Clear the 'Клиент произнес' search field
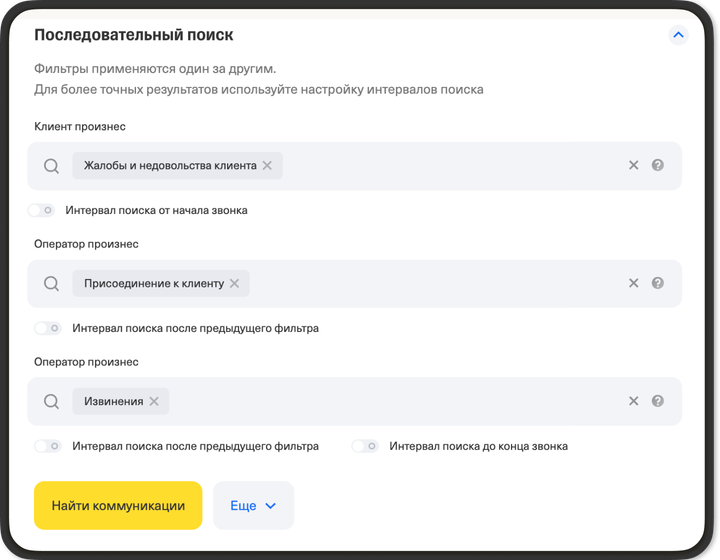Image resolution: width=720 pixels, height=560 pixels. pyautogui.click(x=633, y=166)
